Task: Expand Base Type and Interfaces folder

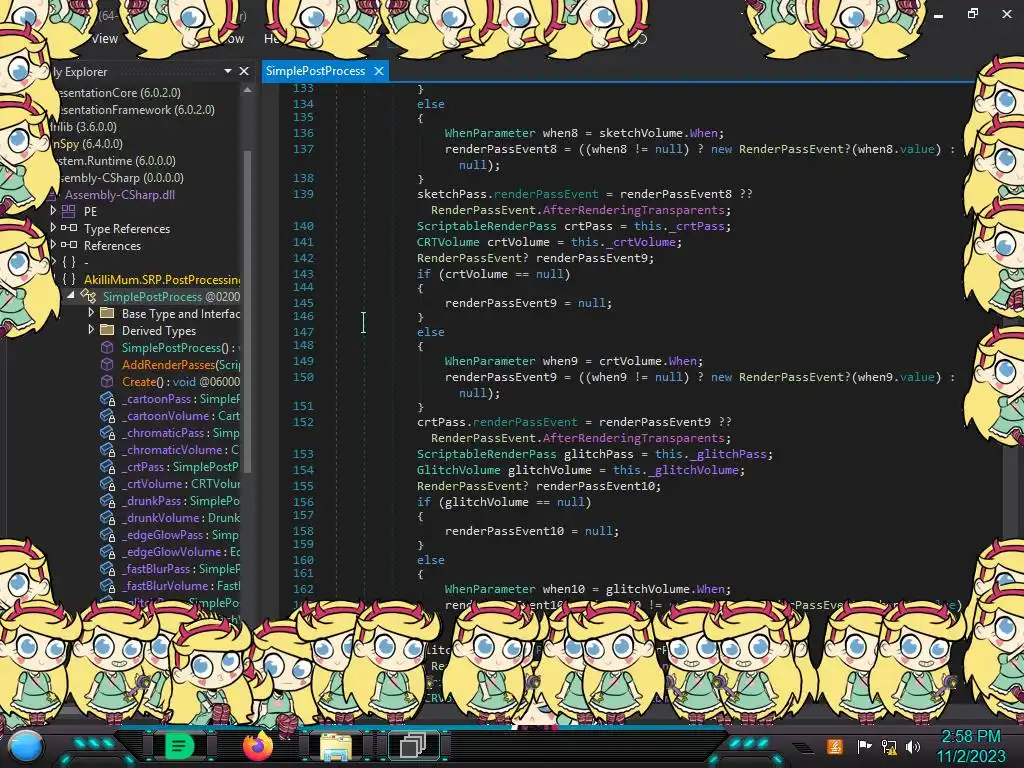Action: (x=91, y=313)
